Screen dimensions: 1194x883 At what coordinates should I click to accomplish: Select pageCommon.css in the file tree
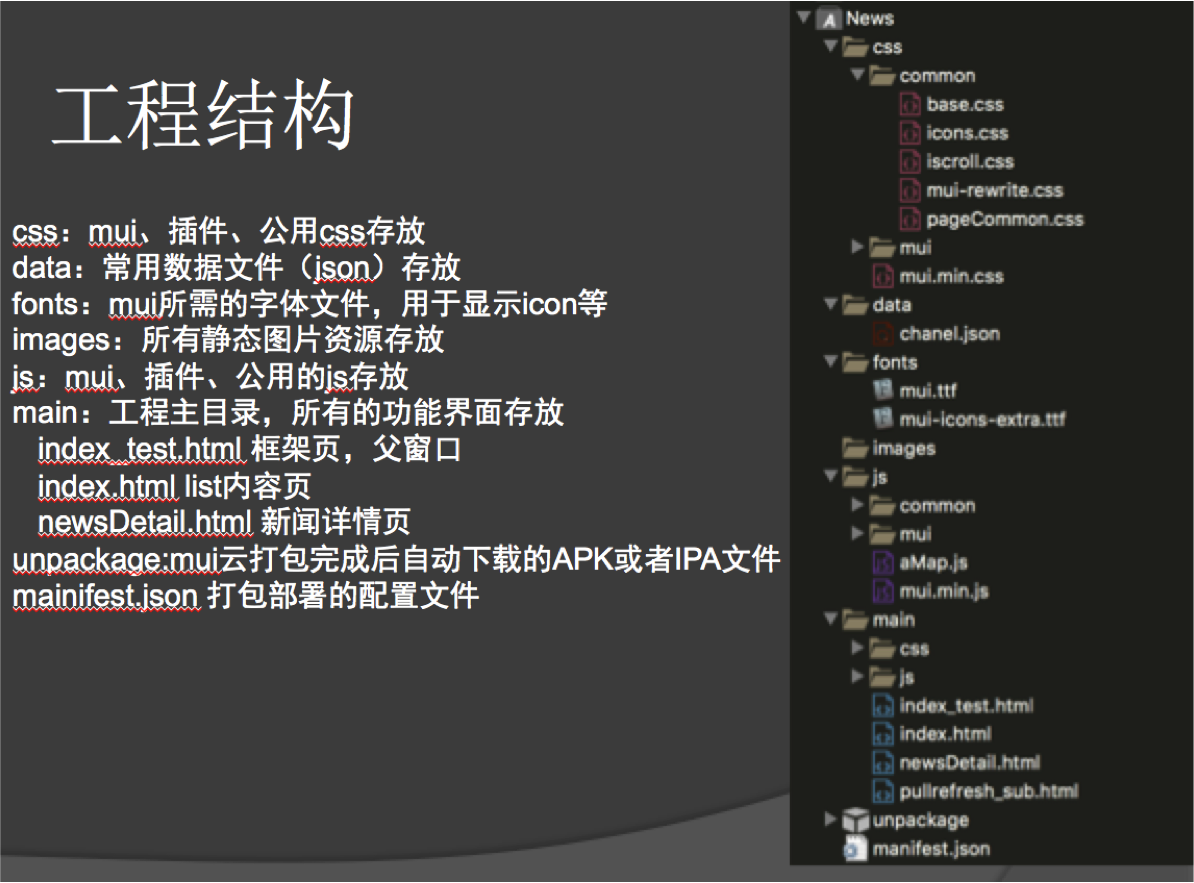tap(1004, 219)
